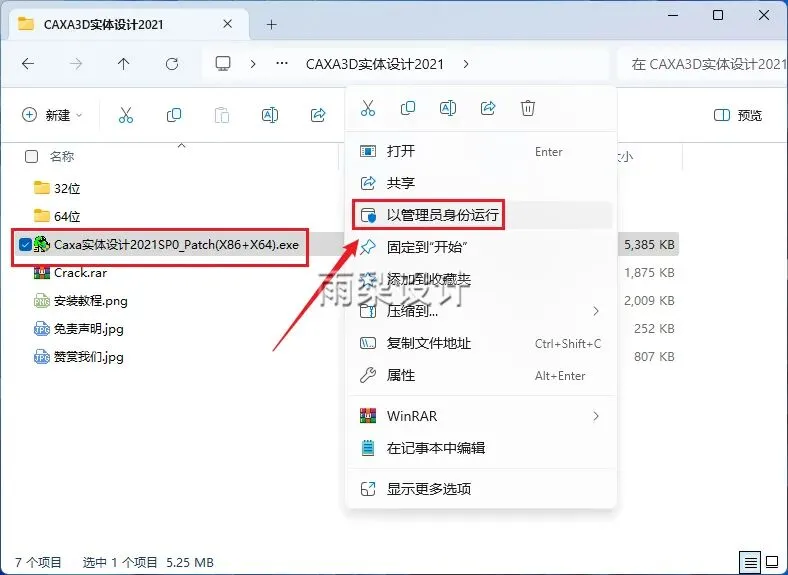This screenshot has height=575, width=788.
Task: Close the CAXA3D实体设计2021 tab
Action: click(x=228, y=24)
